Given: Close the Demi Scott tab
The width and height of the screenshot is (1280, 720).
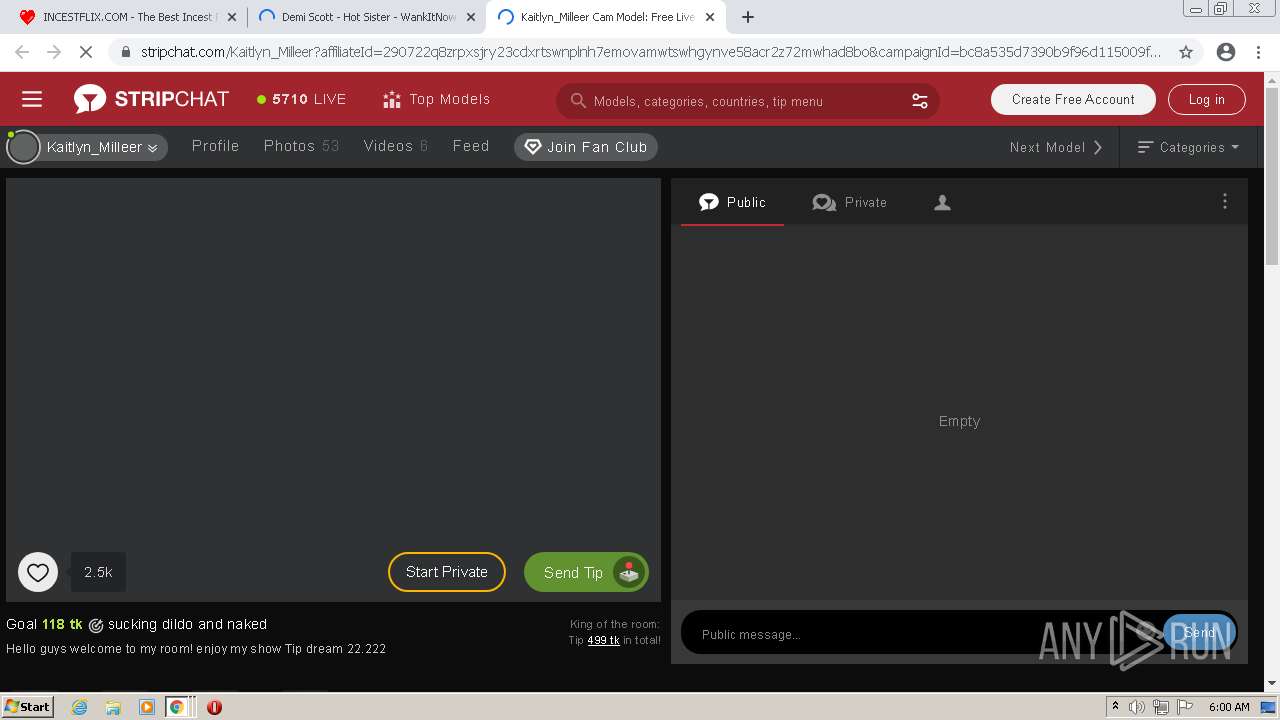Looking at the screenshot, I should [470, 17].
